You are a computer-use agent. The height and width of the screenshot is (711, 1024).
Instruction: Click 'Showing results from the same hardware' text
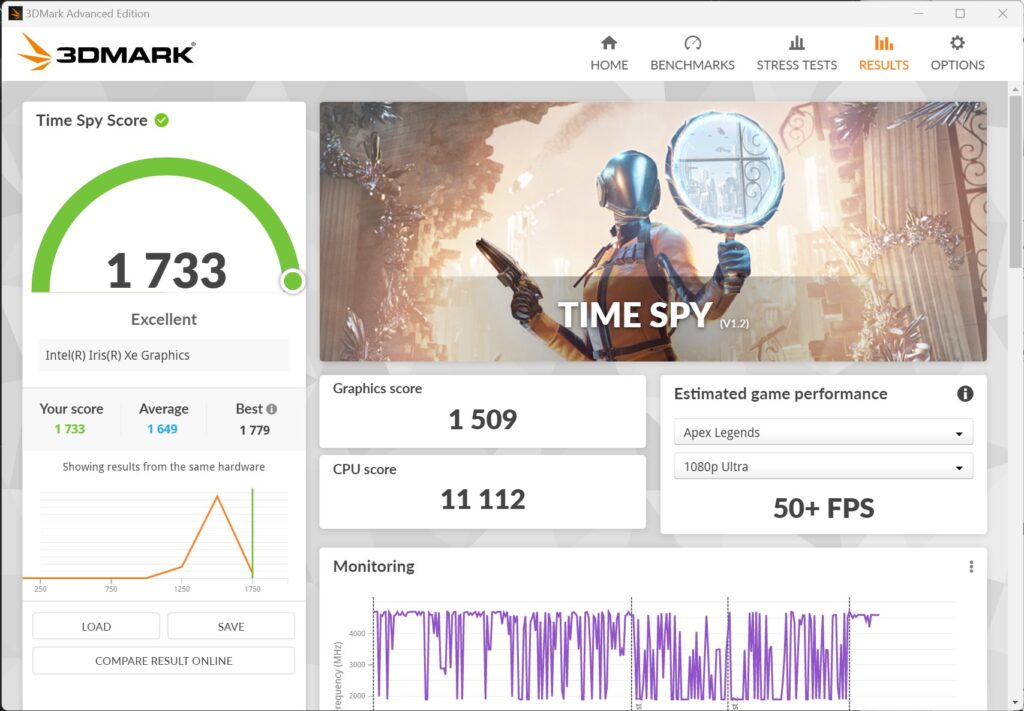click(x=163, y=467)
